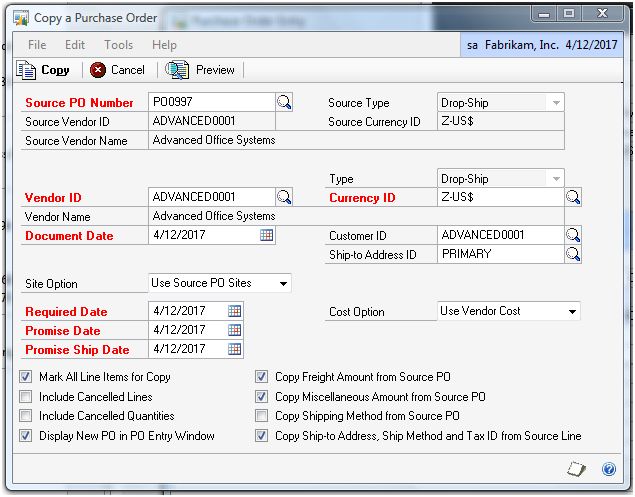Click the note icon at window bottom
635x497 pixels.
point(577,469)
